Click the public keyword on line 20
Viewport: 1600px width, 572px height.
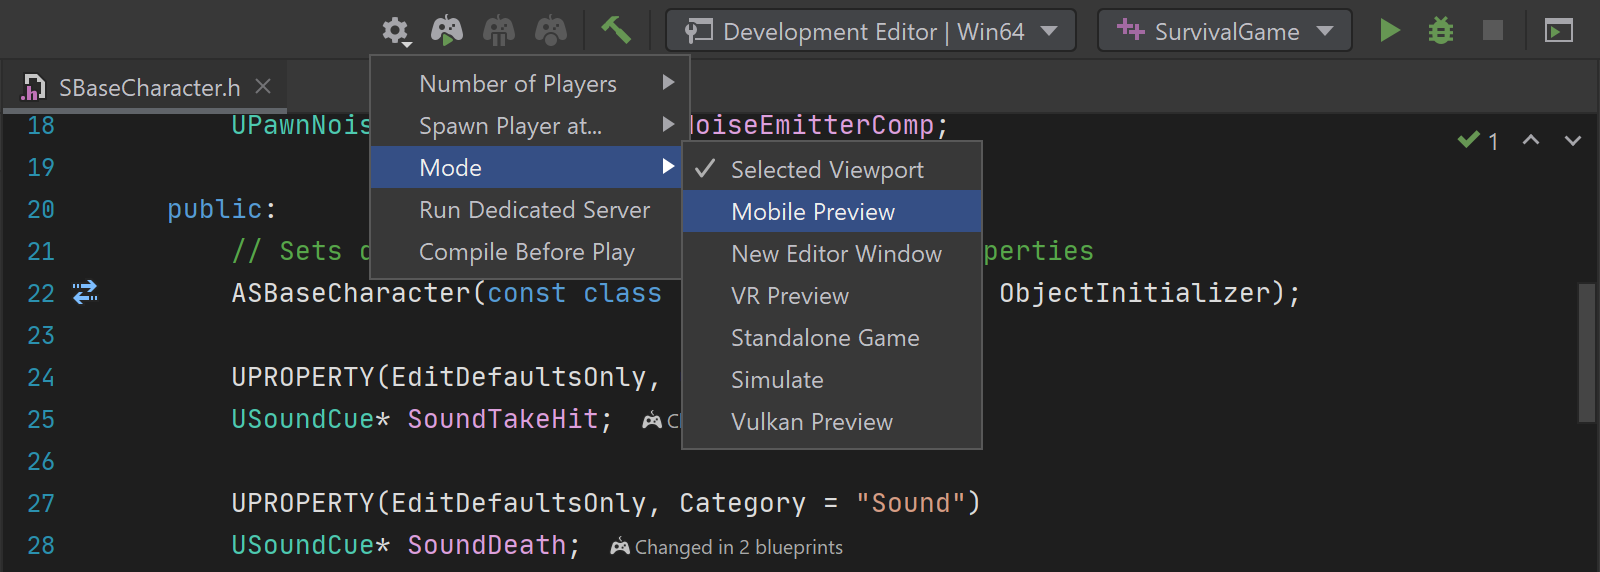(x=215, y=209)
